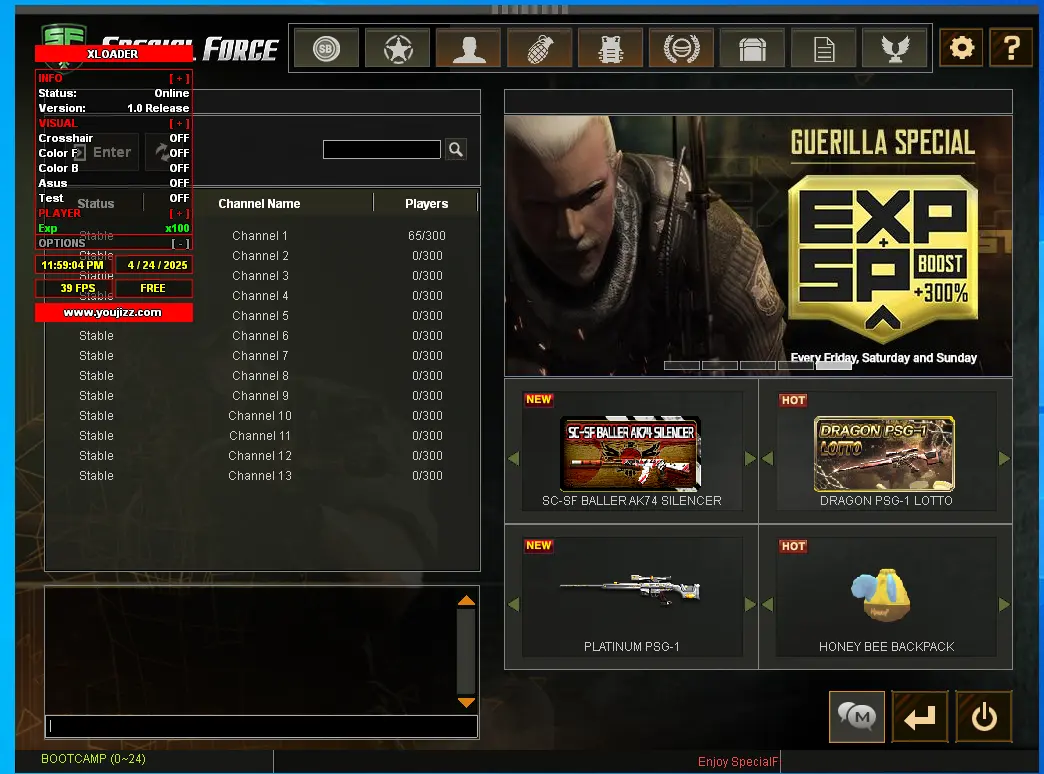Select Channel 7 row
Viewport: 1044px width, 774px height.
(x=262, y=356)
